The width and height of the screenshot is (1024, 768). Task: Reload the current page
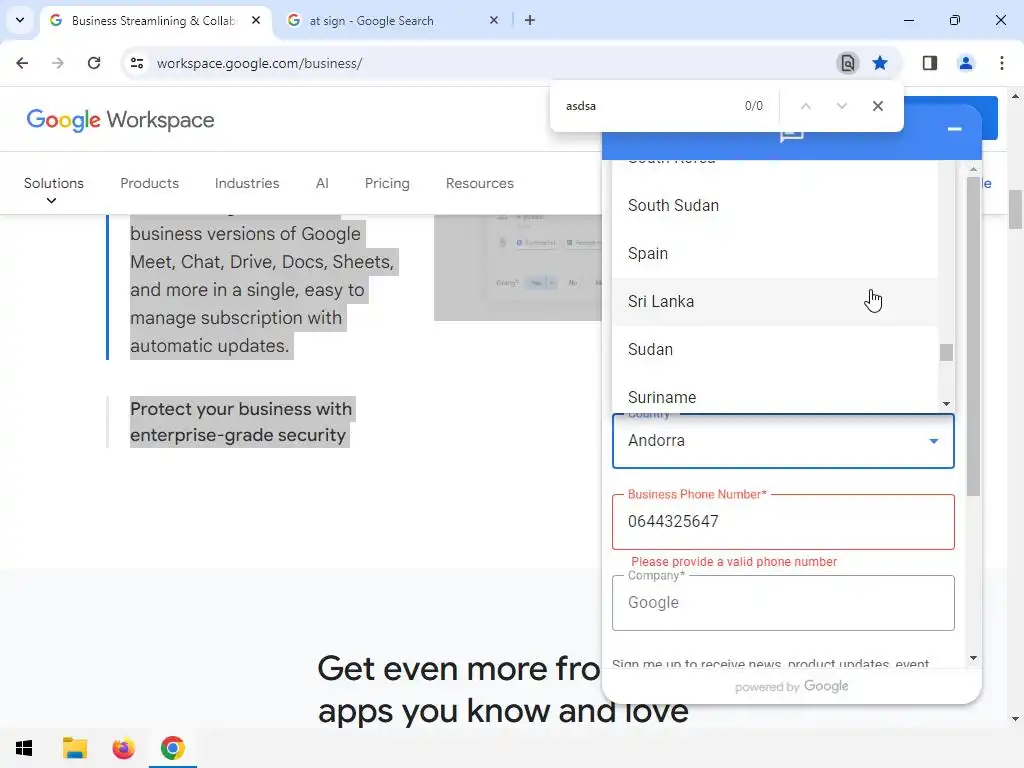(94, 63)
